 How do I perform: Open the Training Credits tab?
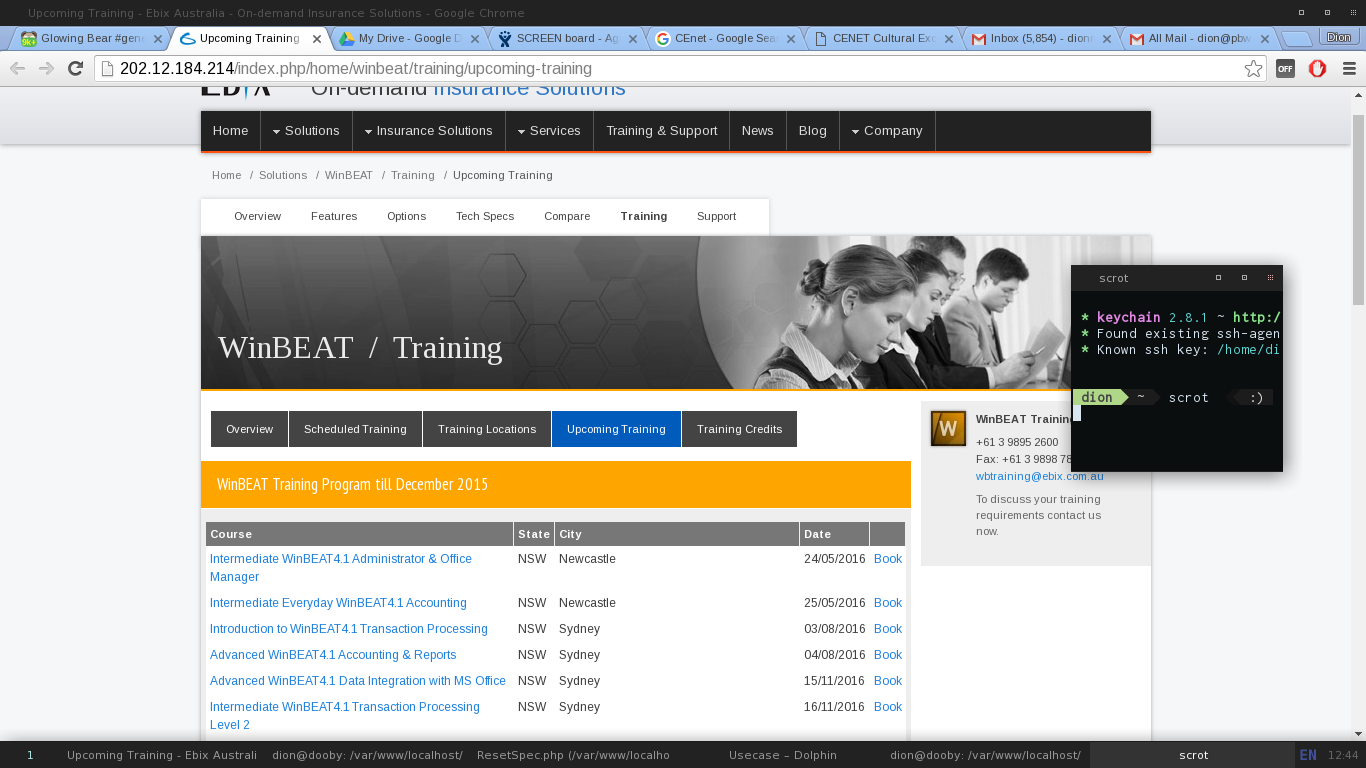(740, 429)
